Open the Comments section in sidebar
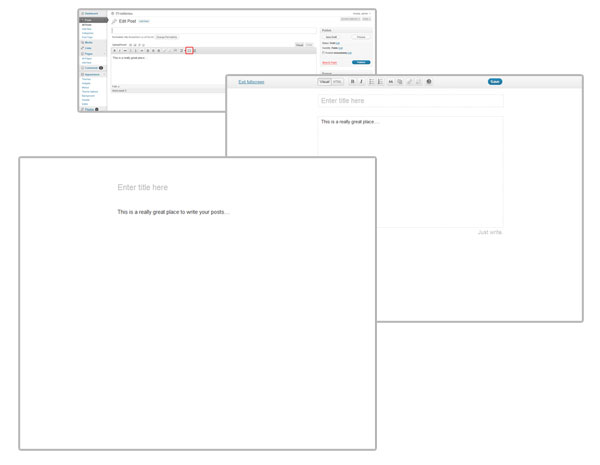Viewport: 600px width, 465px height. 91,68
